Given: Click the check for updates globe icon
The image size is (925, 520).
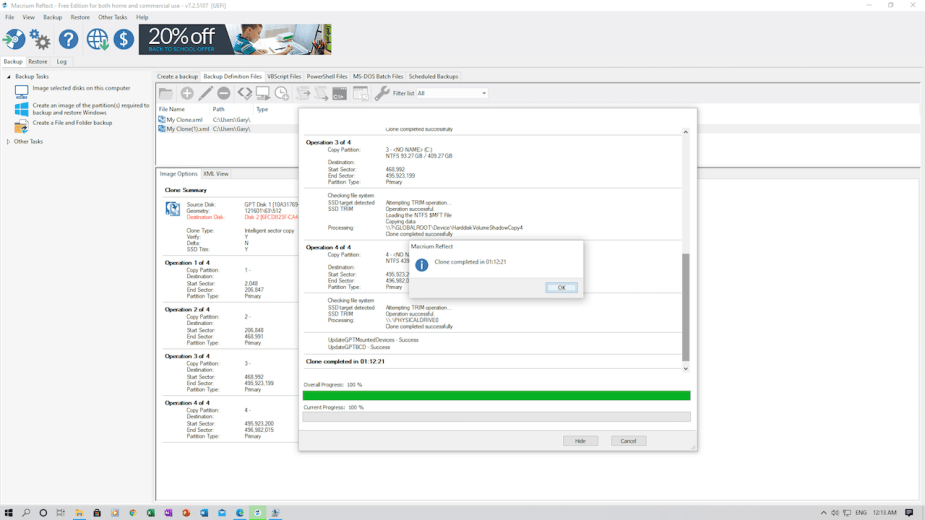Looking at the screenshot, I should [97, 39].
